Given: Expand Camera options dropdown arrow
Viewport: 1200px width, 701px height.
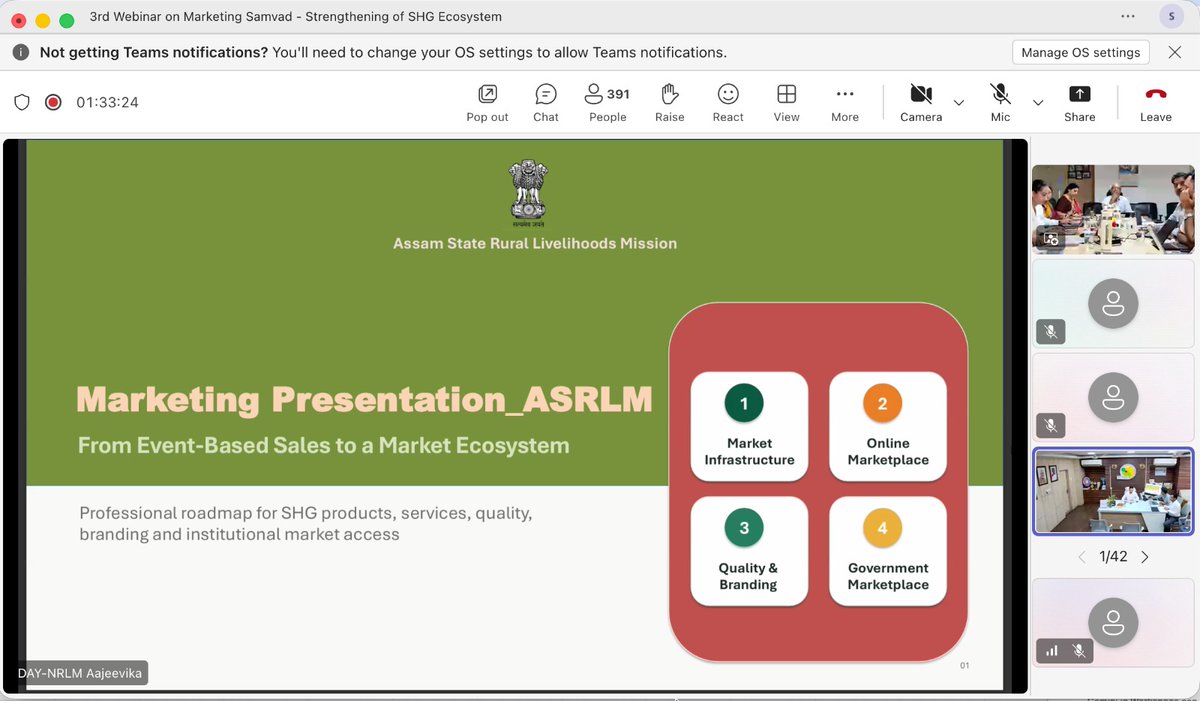Looking at the screenshot, I should 959,102.
